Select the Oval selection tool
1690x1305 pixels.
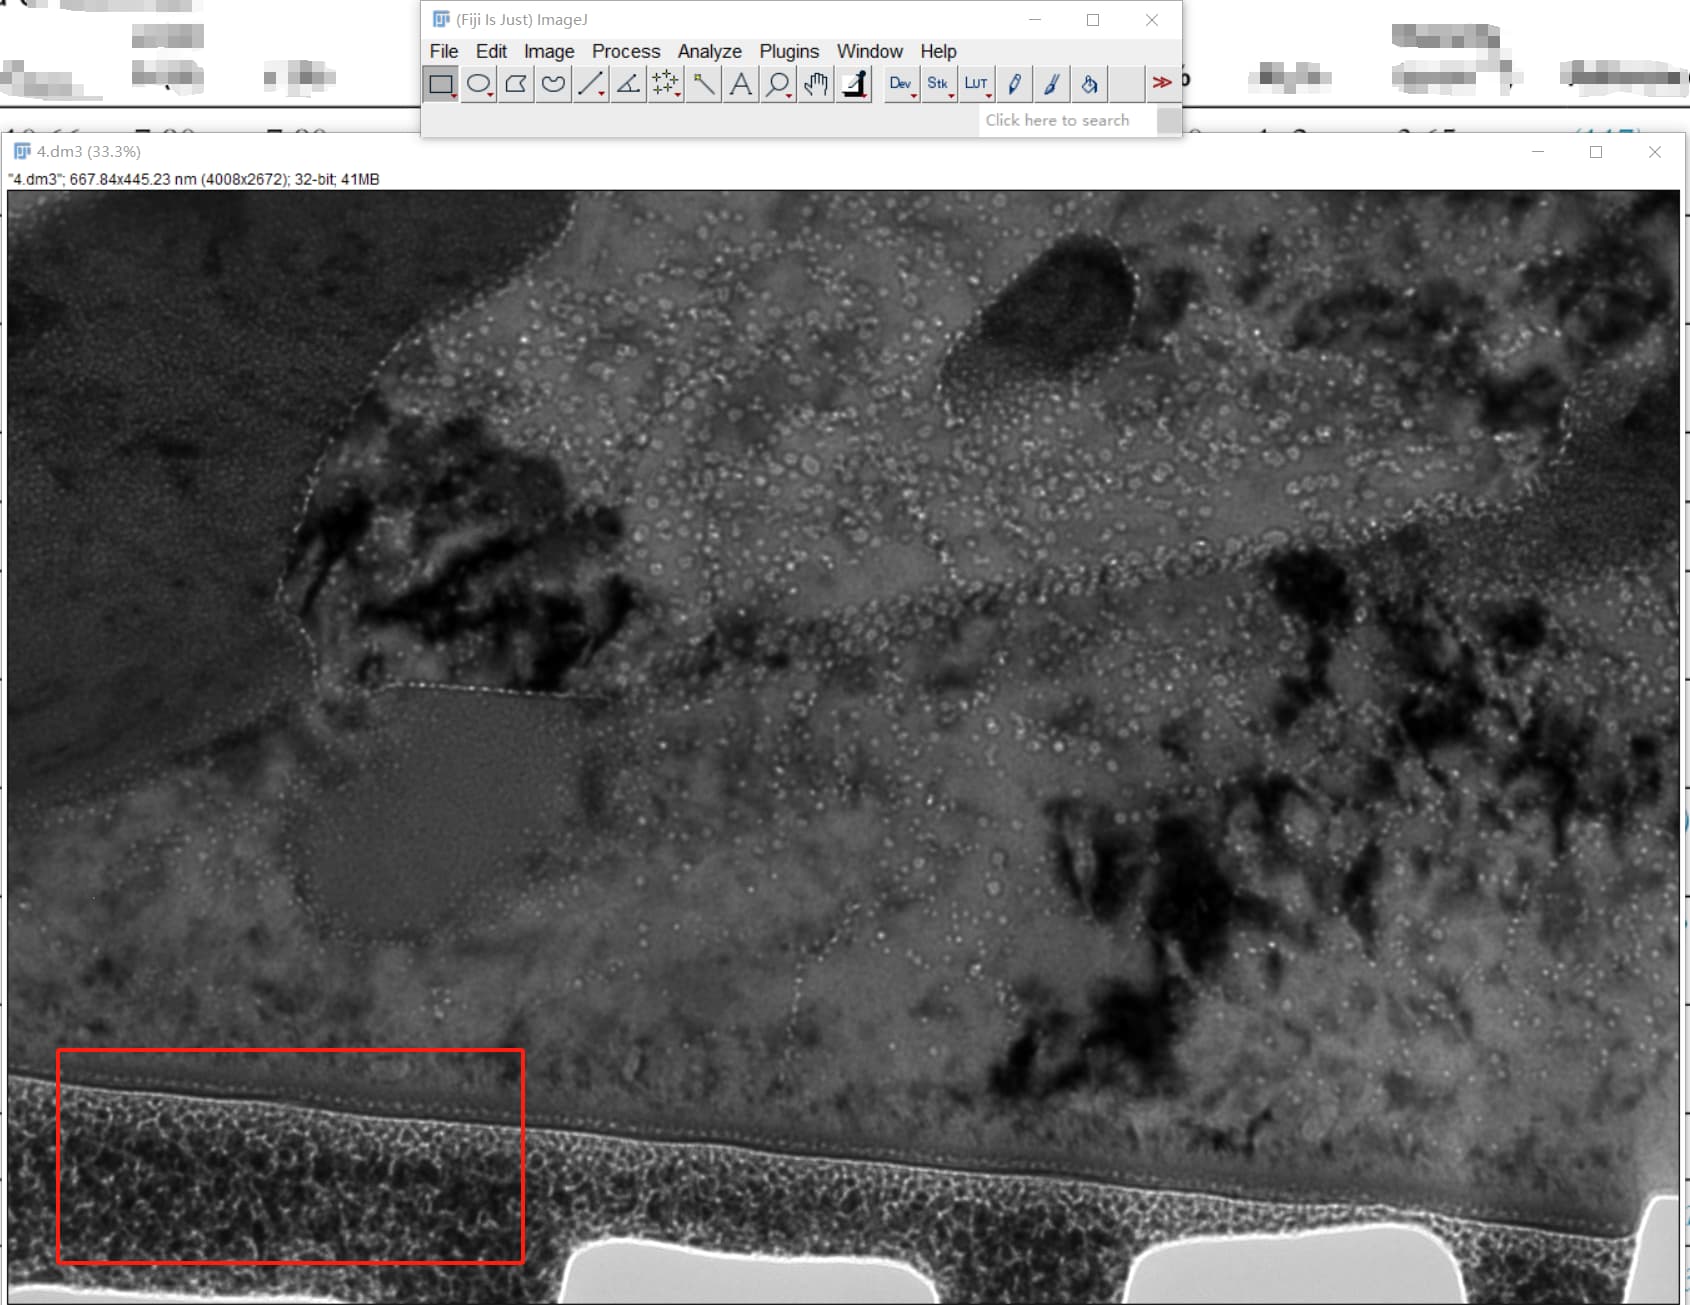coord(479,84)
